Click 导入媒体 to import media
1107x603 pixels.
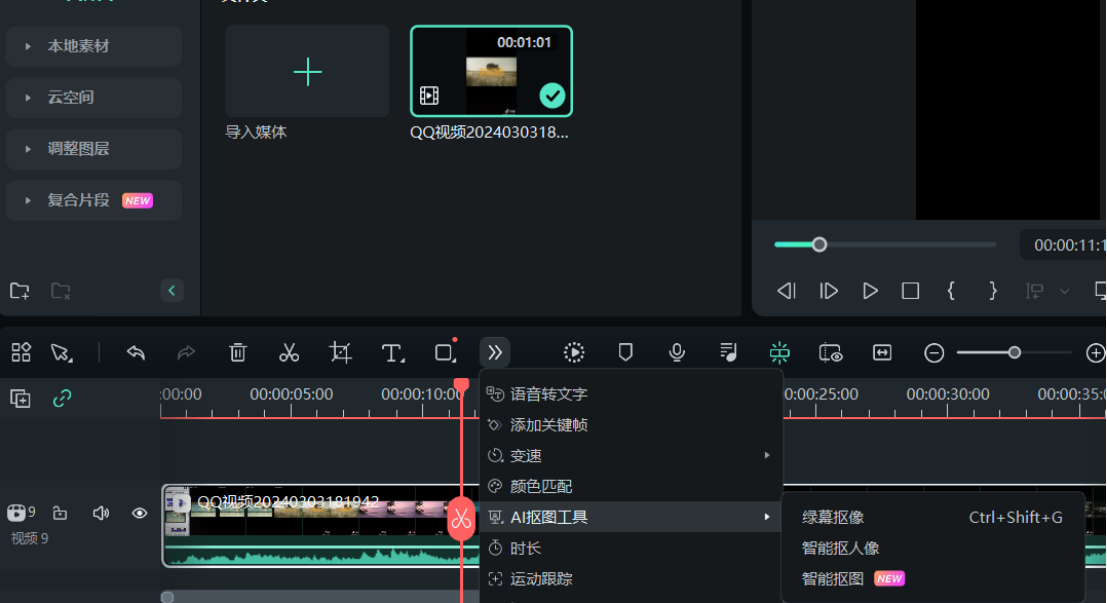(307, 71)
